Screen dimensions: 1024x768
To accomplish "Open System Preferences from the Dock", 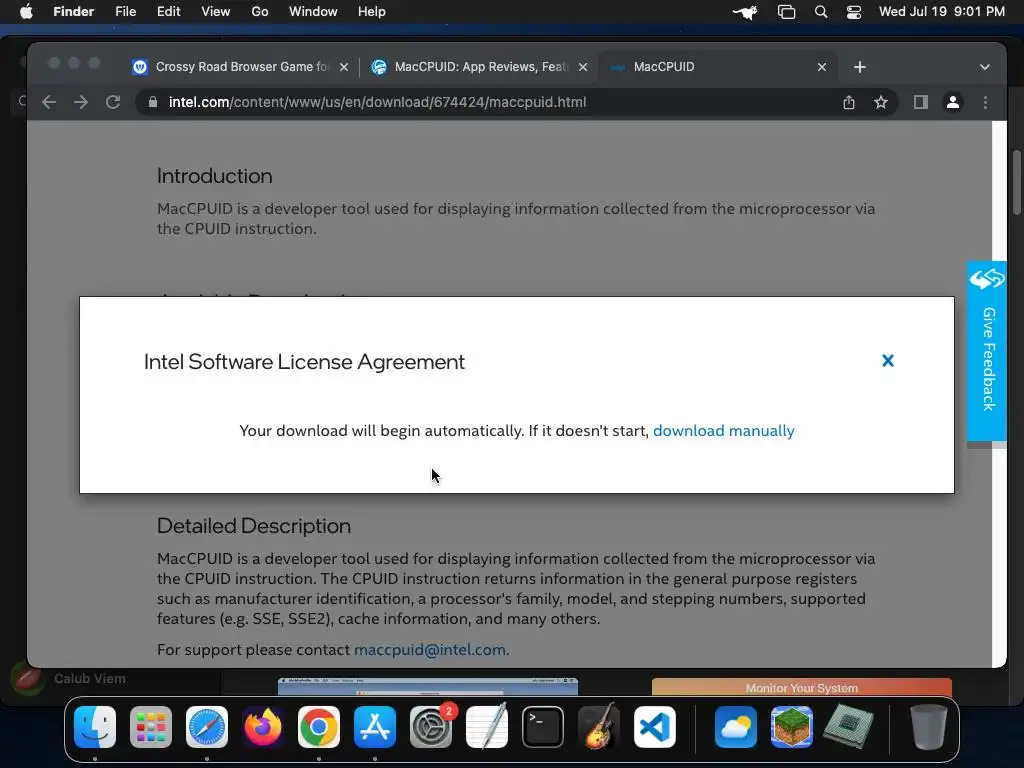I will [x=431, y=727].
